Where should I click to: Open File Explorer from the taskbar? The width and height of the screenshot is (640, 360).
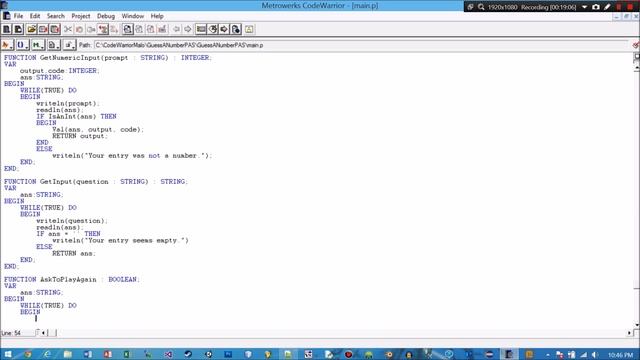point(67,354)
